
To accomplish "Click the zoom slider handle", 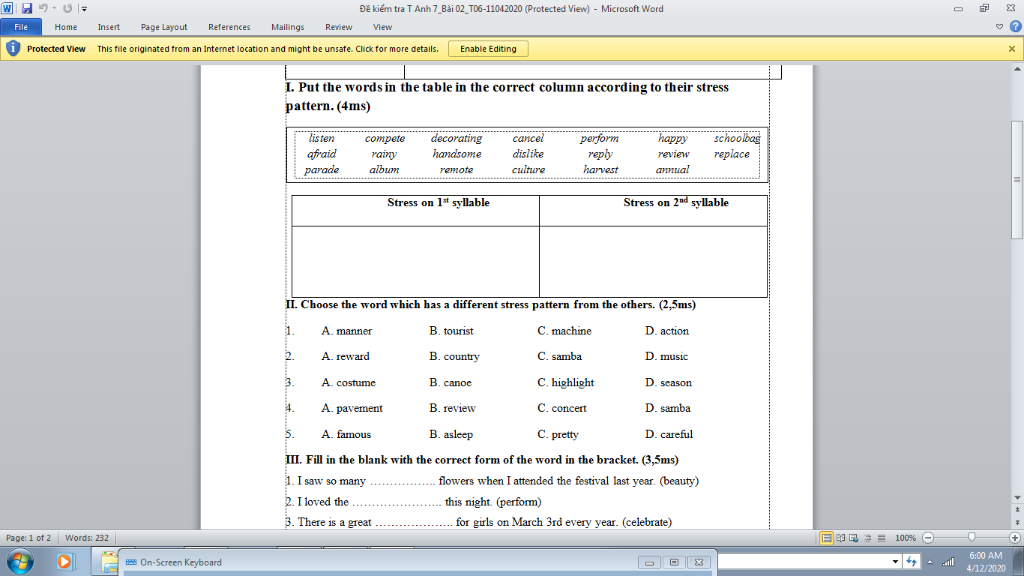I will coord(971,537).
